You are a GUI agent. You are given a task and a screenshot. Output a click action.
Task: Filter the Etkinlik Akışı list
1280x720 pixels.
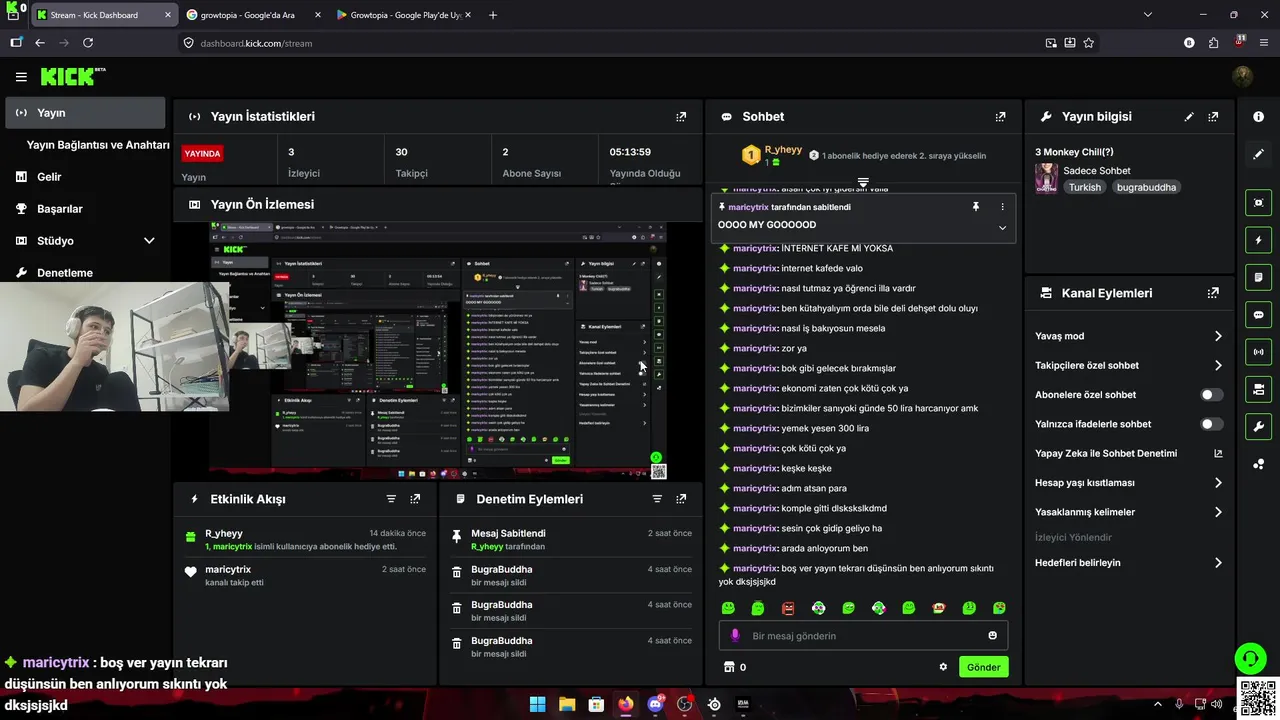391,499
